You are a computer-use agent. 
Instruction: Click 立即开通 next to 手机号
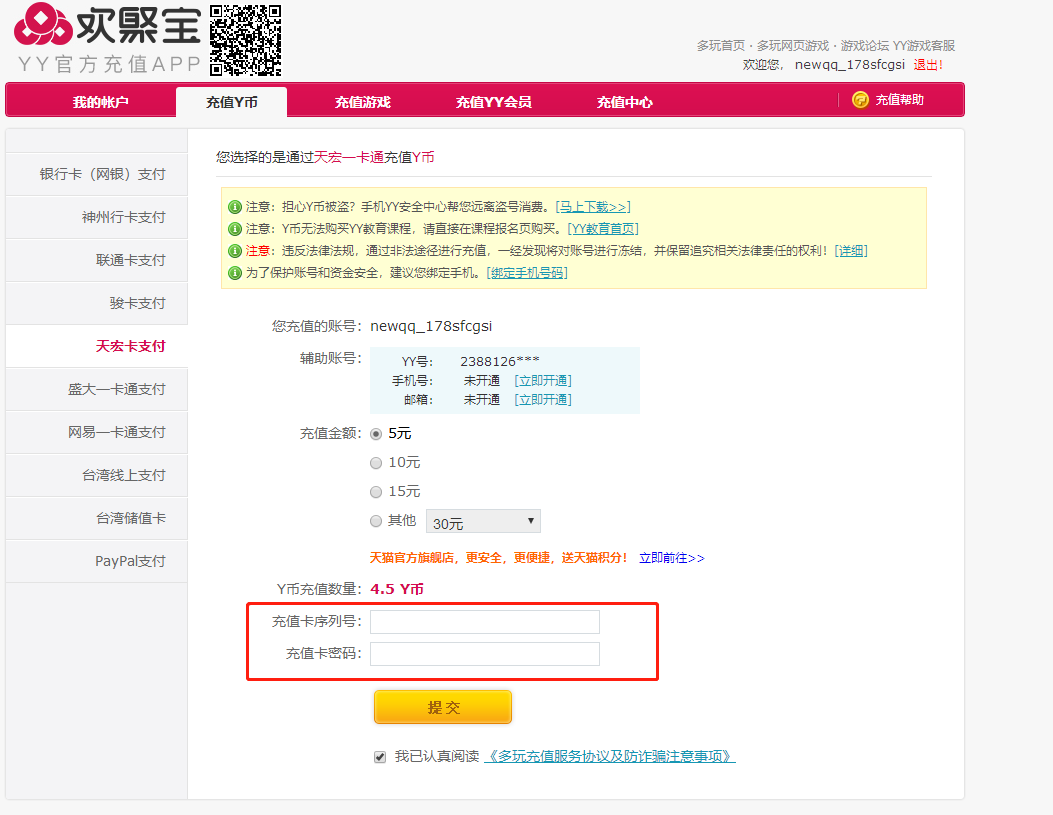[543, 381]
